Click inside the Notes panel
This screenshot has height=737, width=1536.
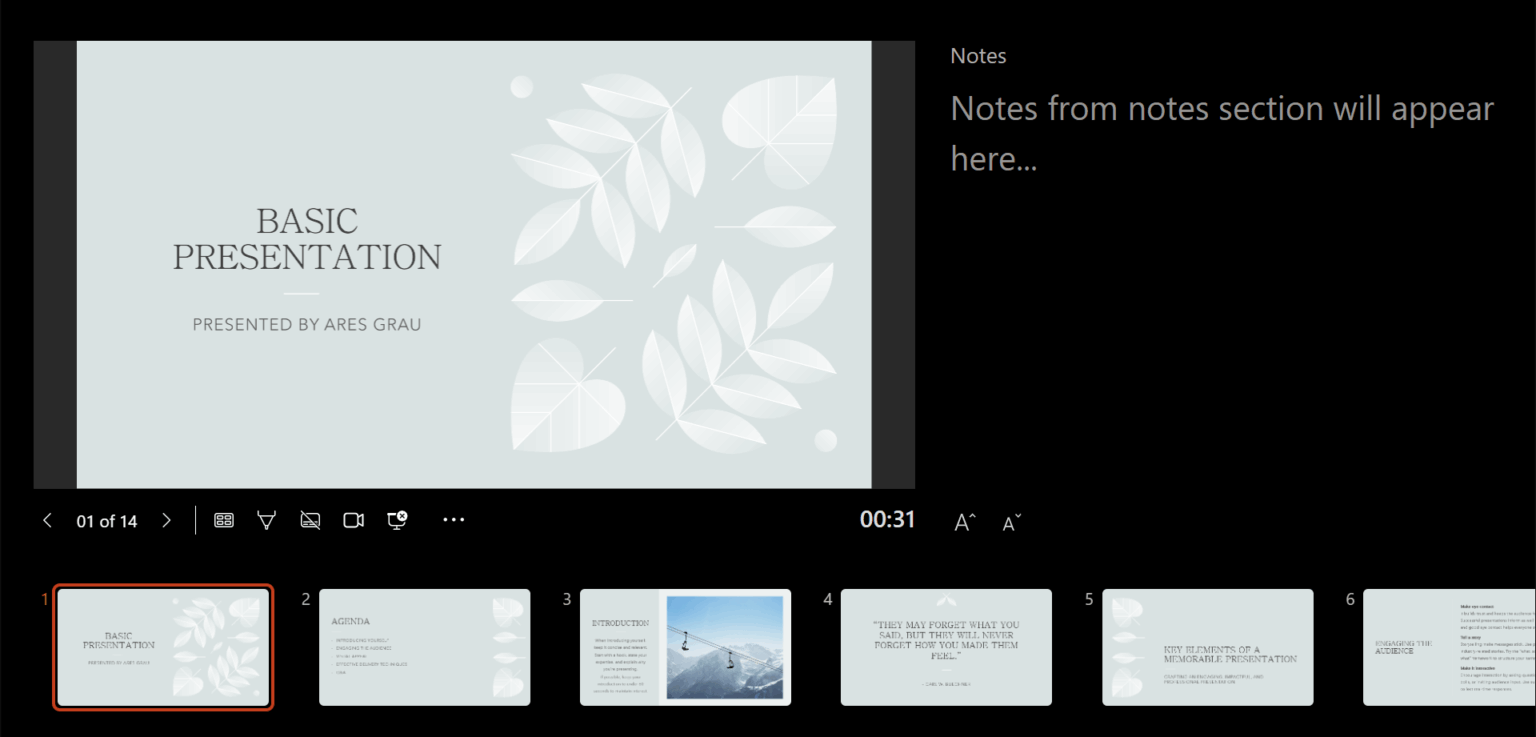pos(1220,130)
